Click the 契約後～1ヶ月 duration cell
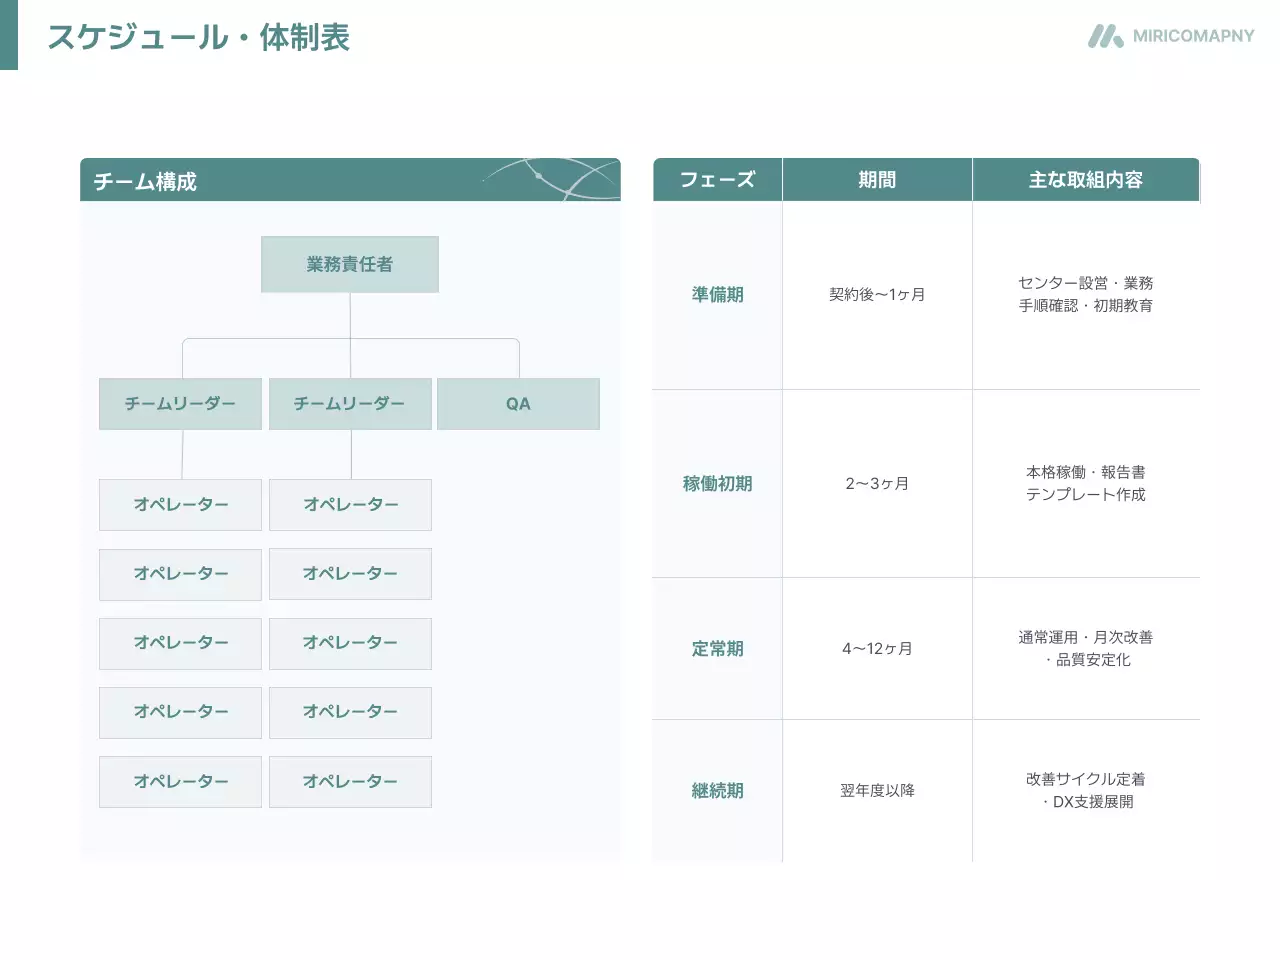 tap(877, 294)
